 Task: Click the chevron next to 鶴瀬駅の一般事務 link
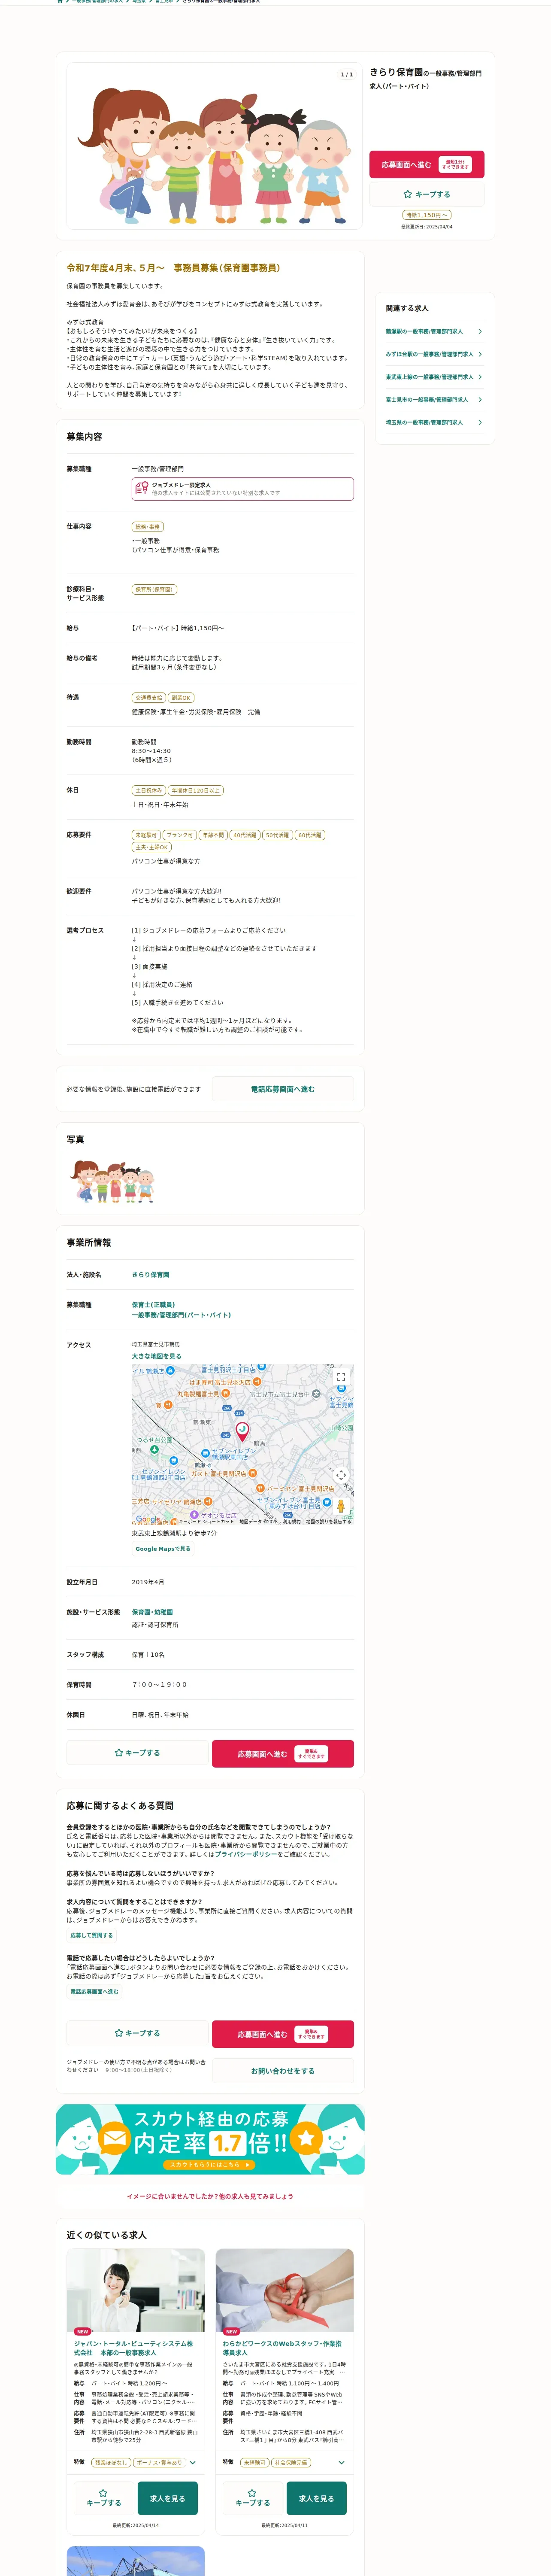(x=480, y=331)
